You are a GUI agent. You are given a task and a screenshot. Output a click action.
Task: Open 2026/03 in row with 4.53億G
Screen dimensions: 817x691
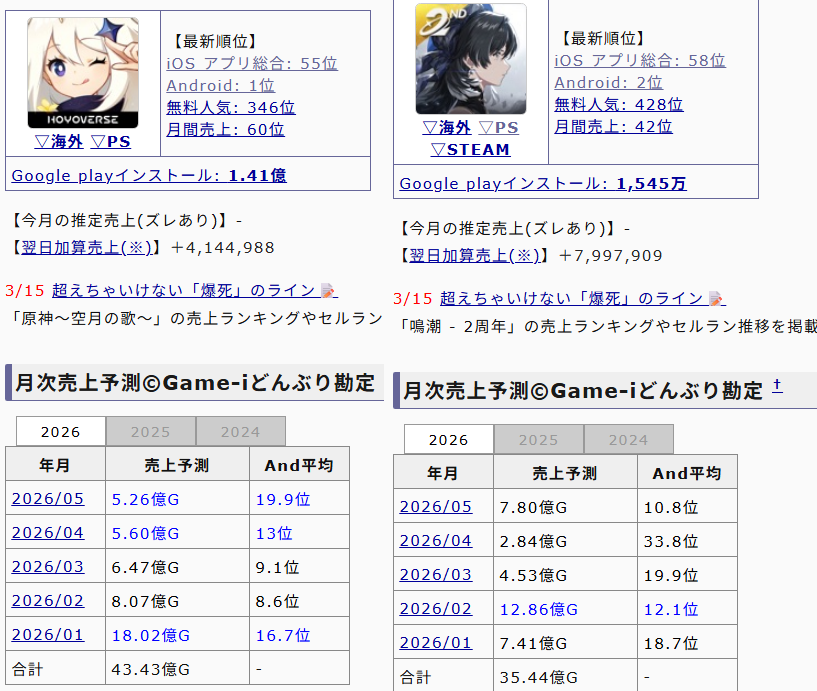pos(436,575)
